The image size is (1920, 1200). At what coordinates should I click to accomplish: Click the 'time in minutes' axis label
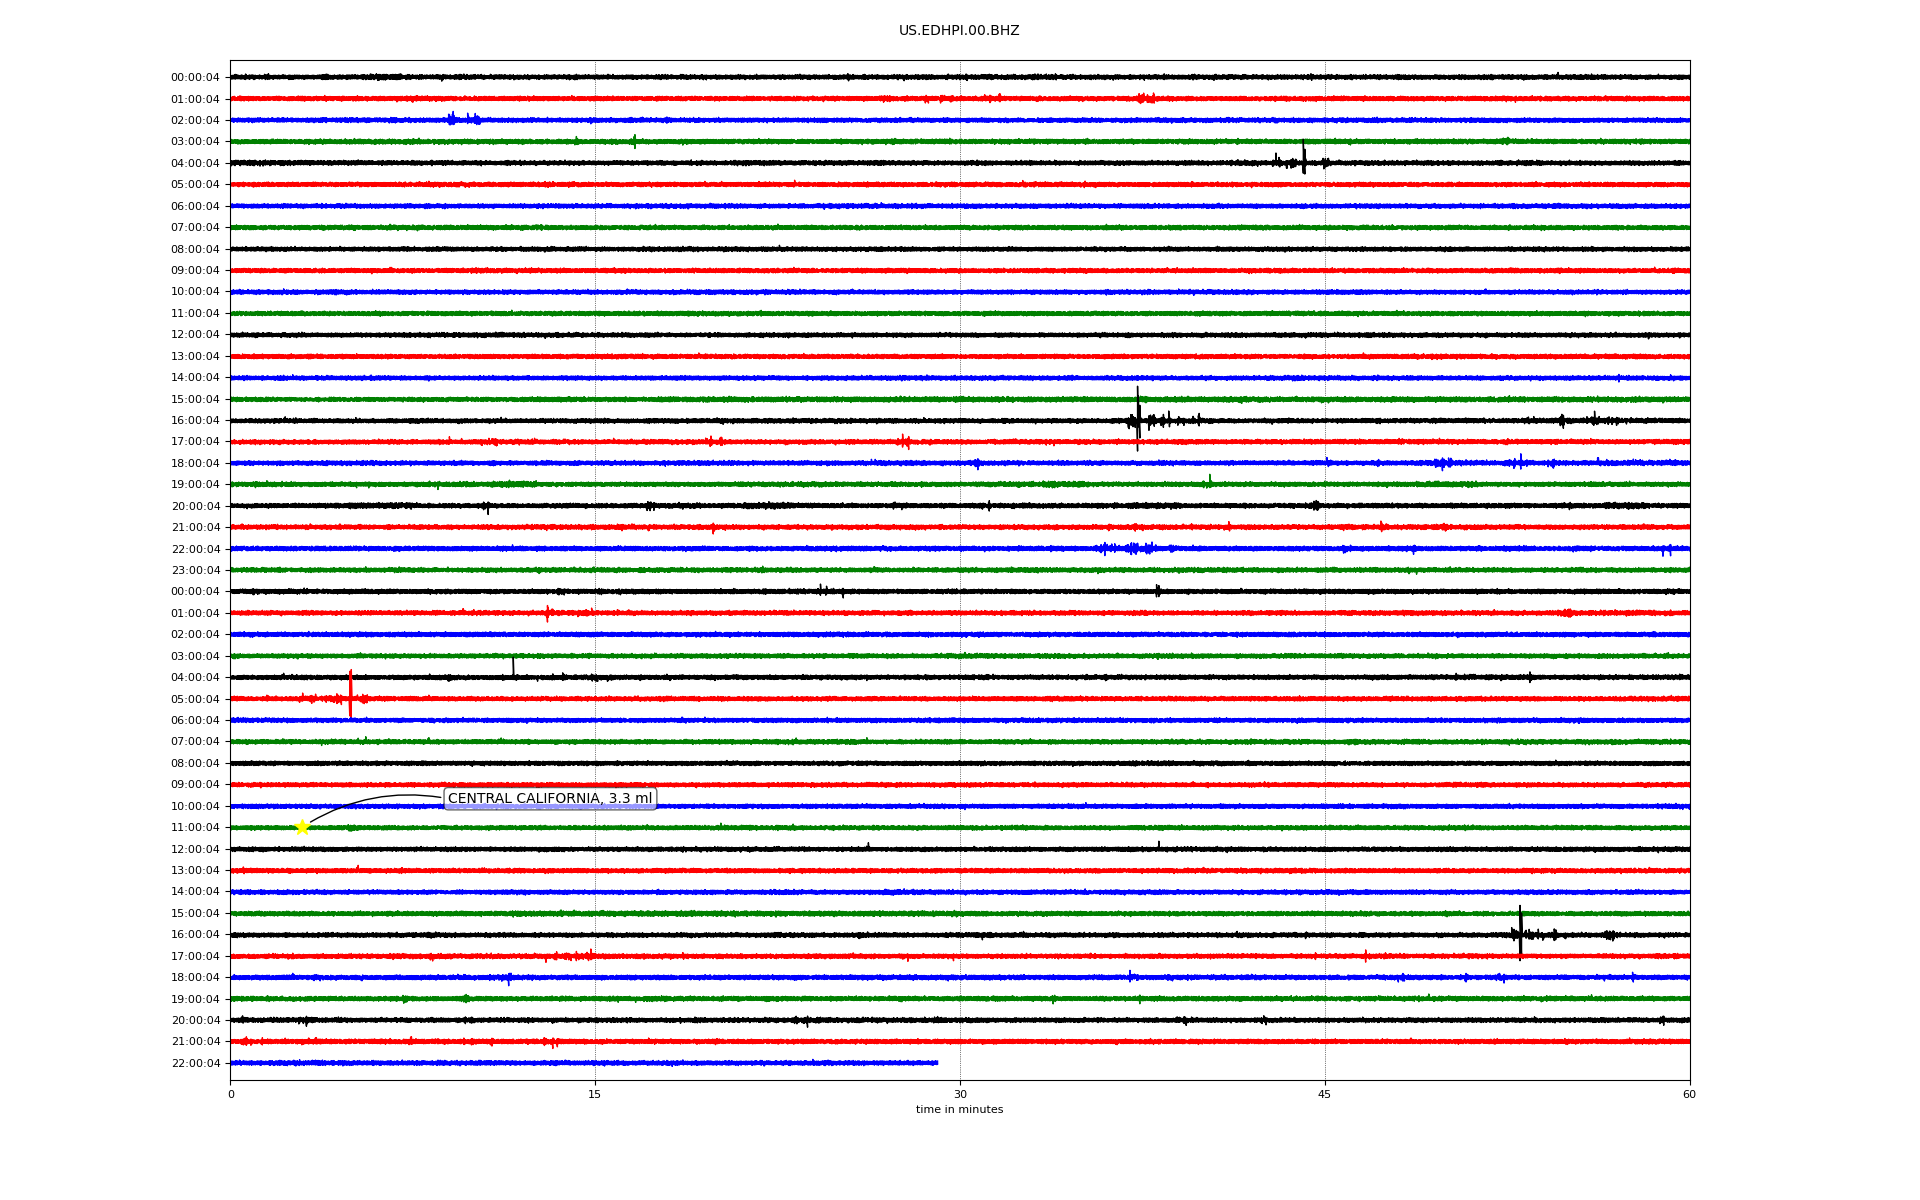coord(958,1109)
